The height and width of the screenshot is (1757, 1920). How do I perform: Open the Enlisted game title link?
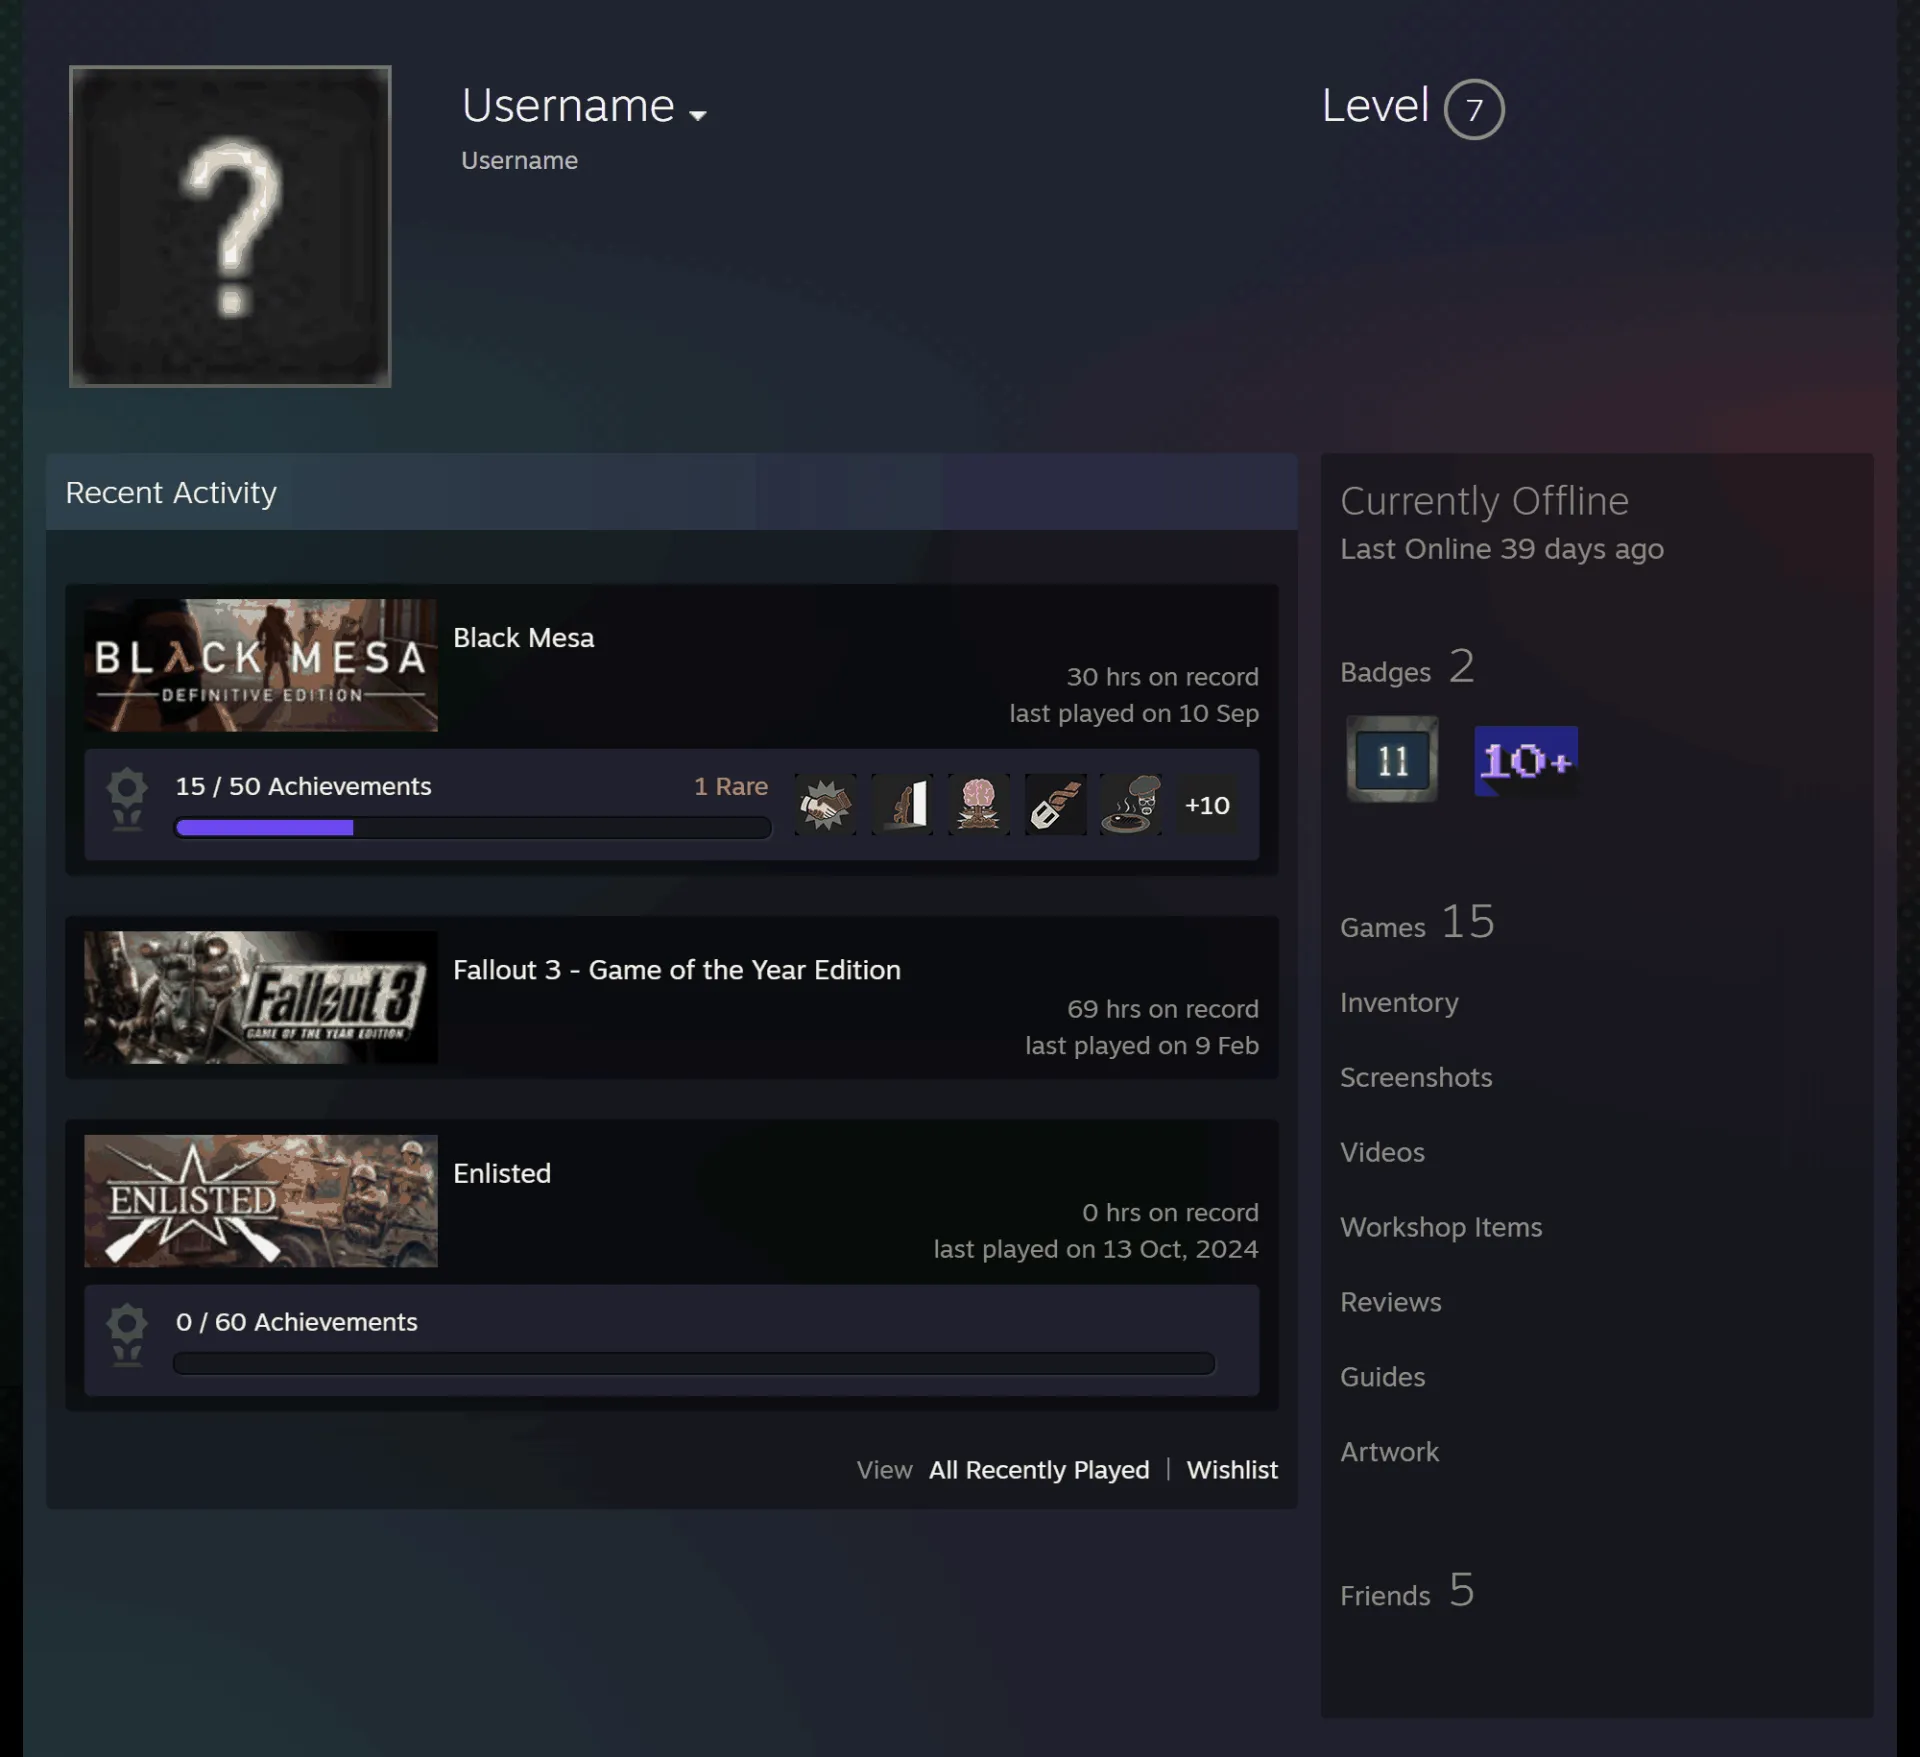(502, 1173)
